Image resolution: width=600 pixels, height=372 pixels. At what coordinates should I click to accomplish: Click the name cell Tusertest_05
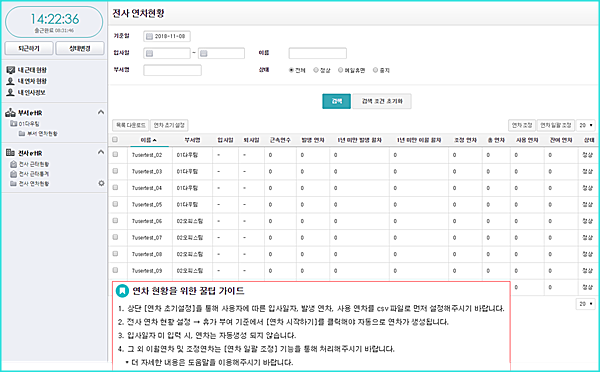click(147, 204)
